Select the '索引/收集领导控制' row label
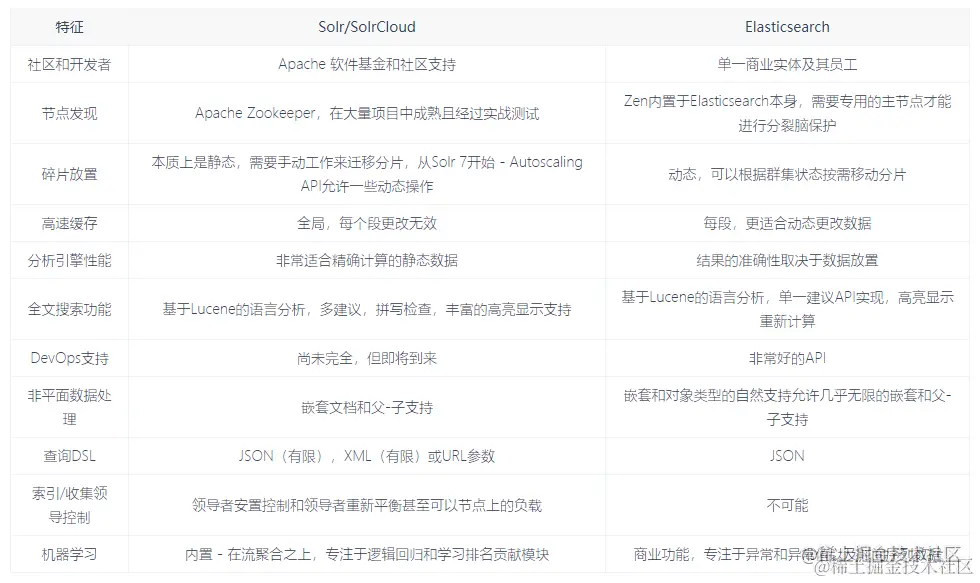 point(69,505)
